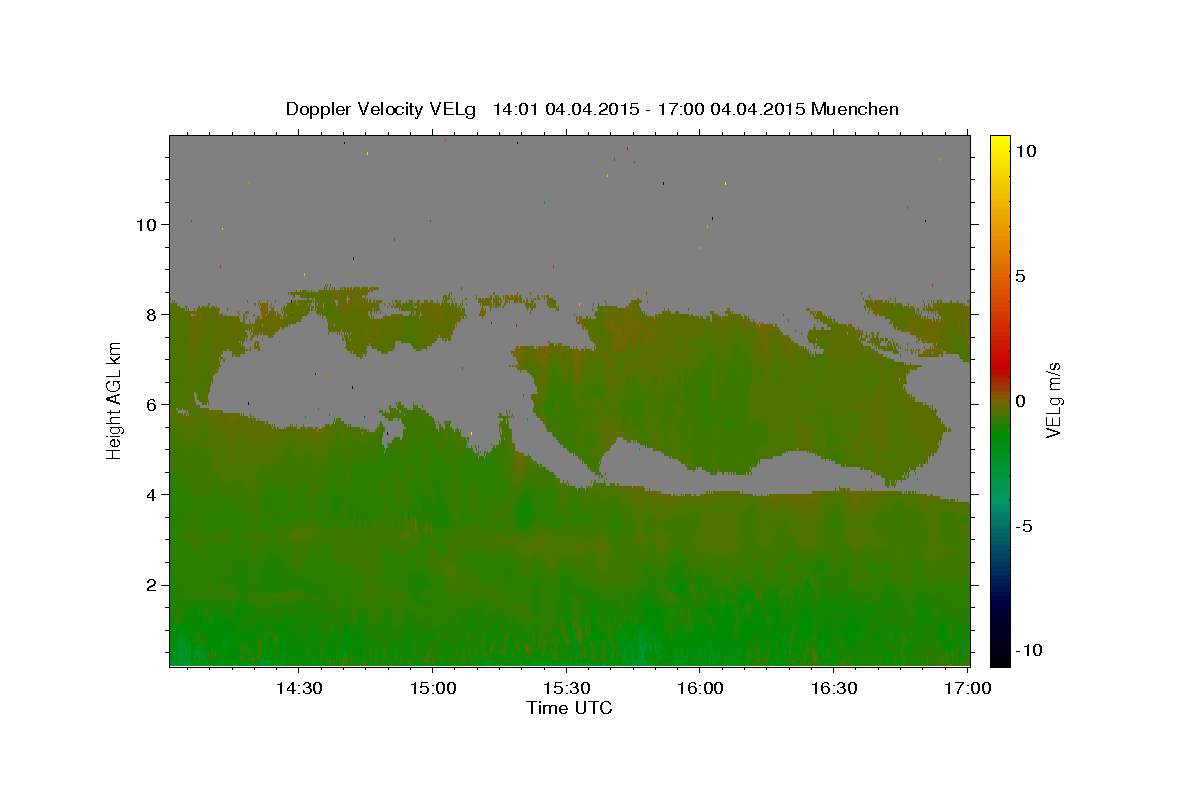The width and height of the screenshot is (1200, 800).
Task: Click the "14:01 04.04.2015" start time in title
Action: [563, 109]
